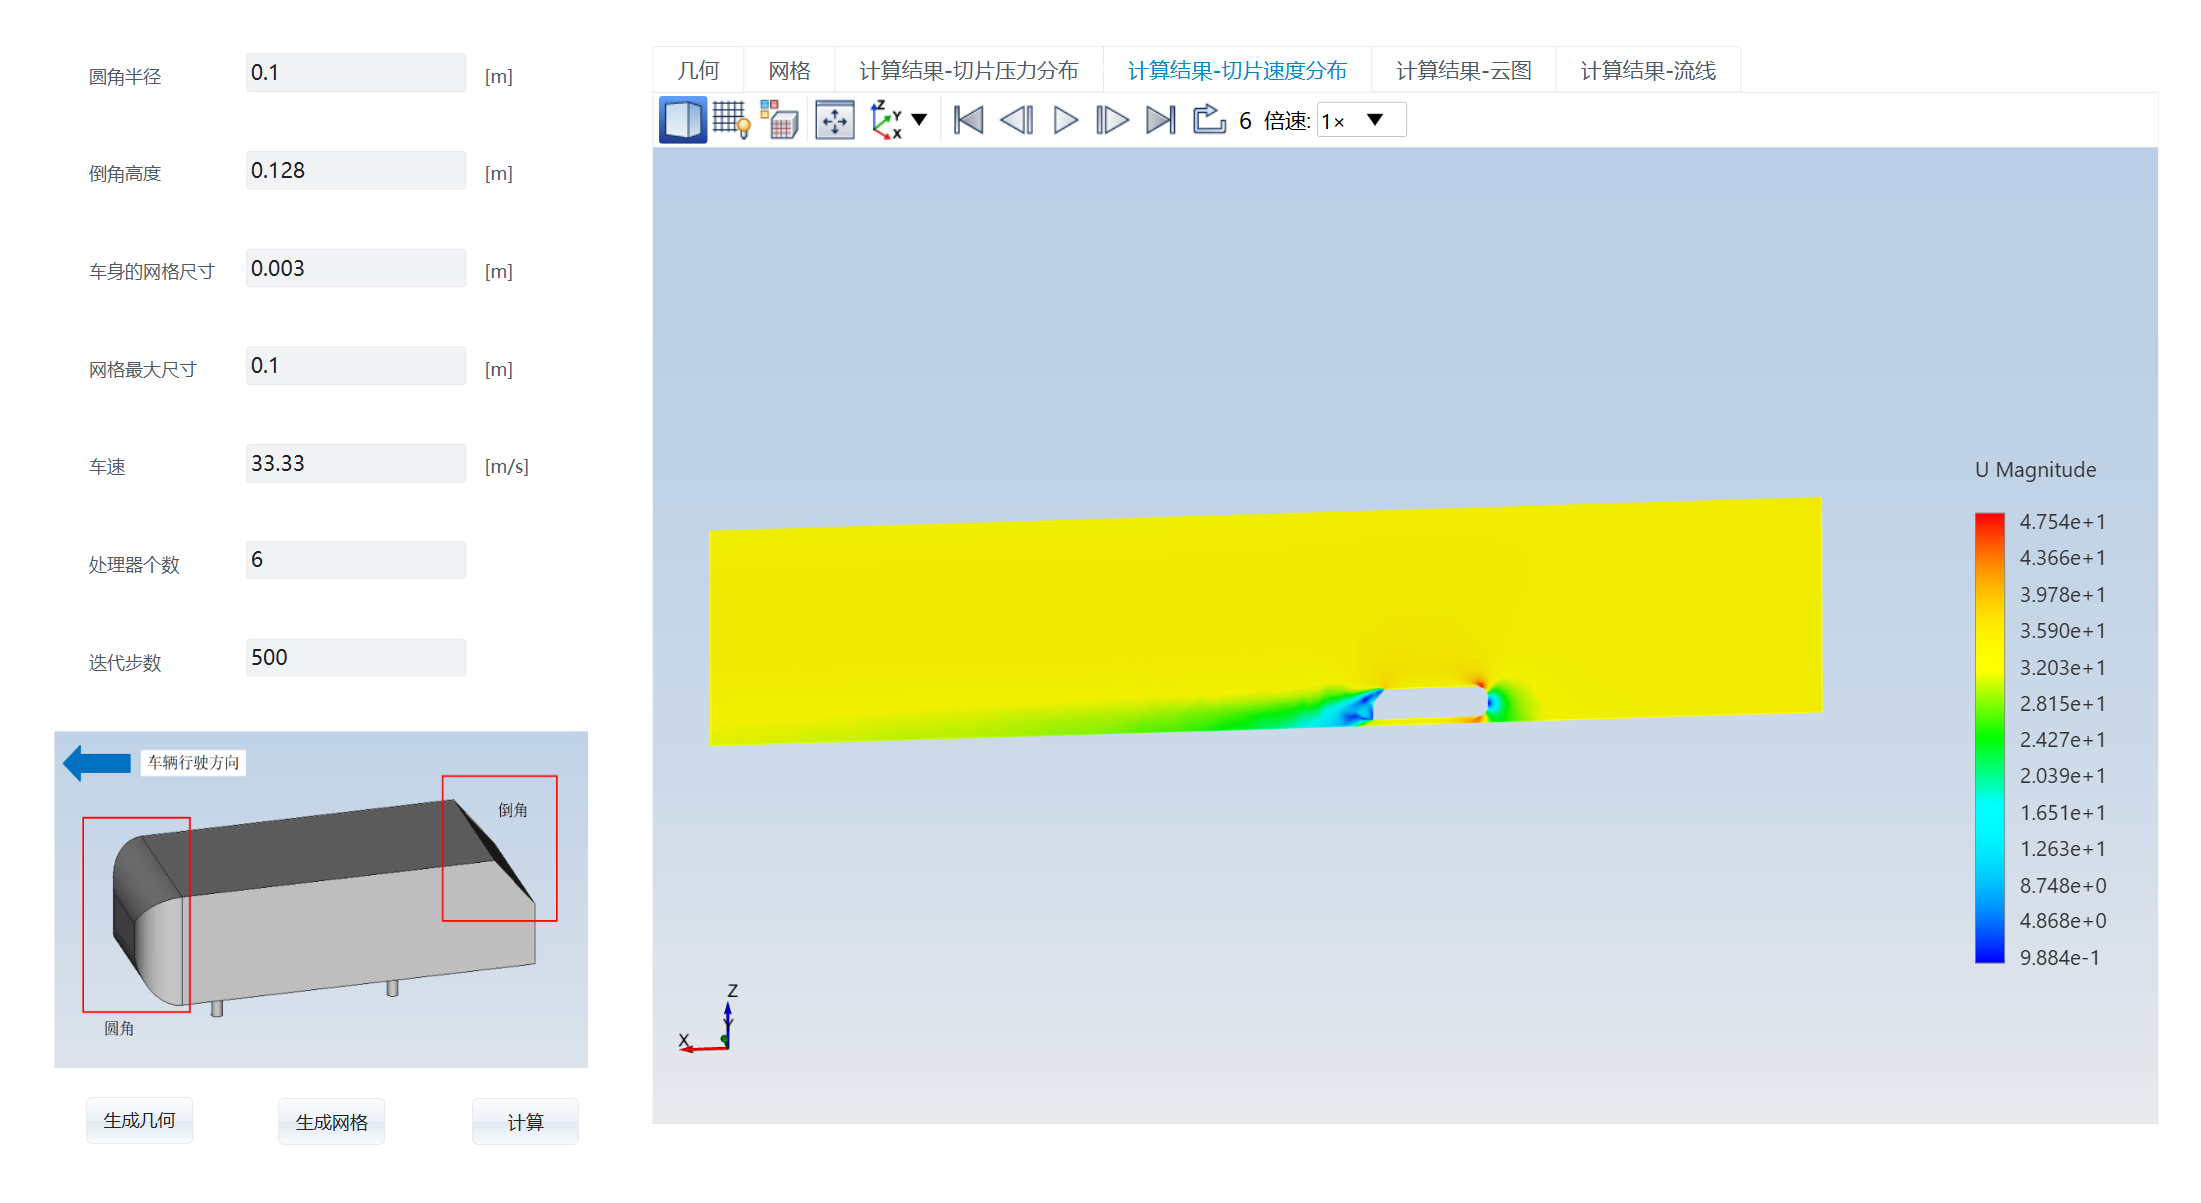2201x1203 pixels.
Task: Click the 9.884e-1 legend minimum value
Action: 2059,958
